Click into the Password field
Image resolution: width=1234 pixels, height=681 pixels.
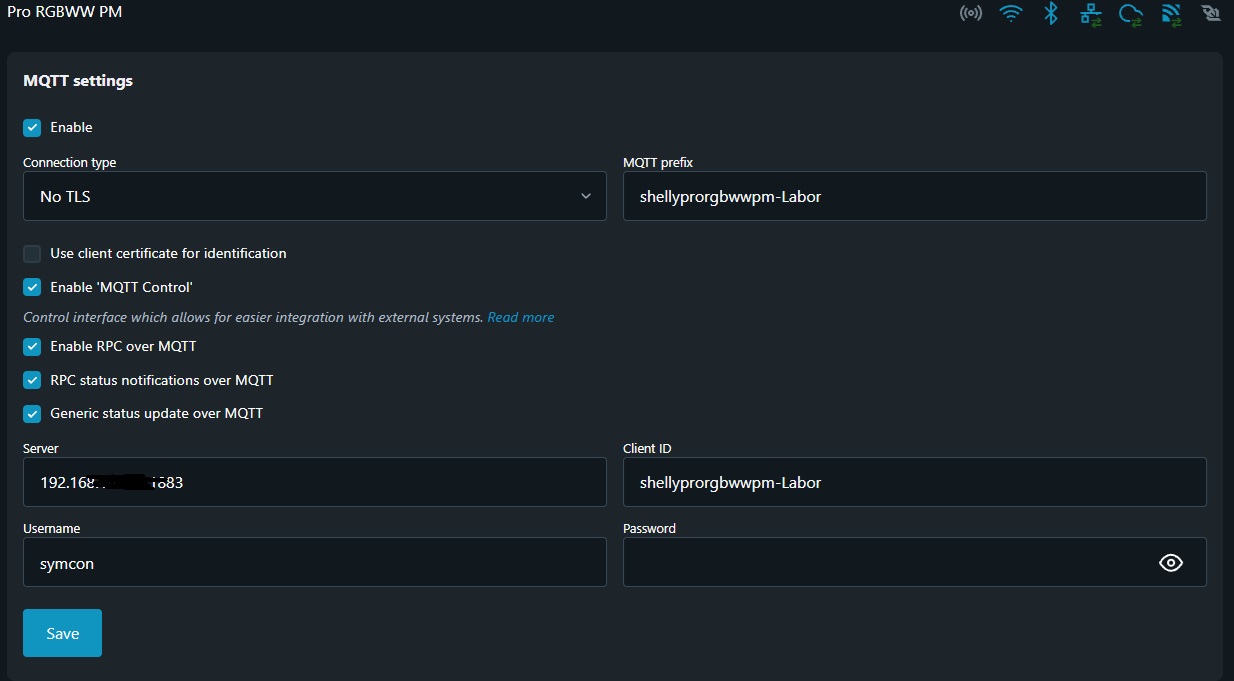pyautogui.click(x=914, y=563)
